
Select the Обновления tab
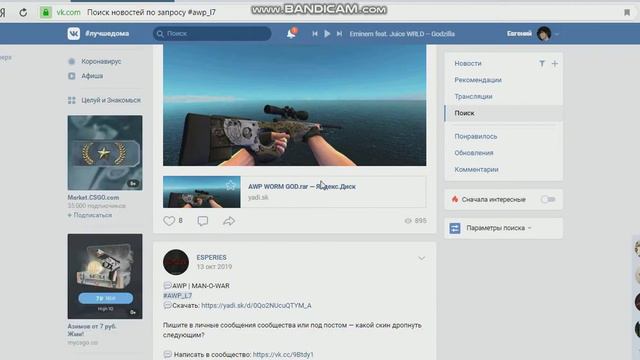click(473, 153)
